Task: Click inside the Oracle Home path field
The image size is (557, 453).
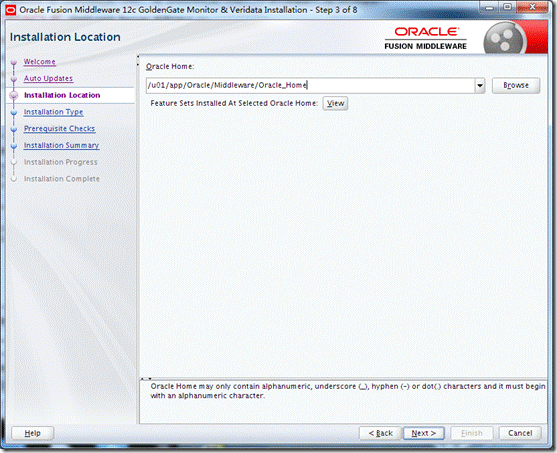Action: [x=310, y=85]
